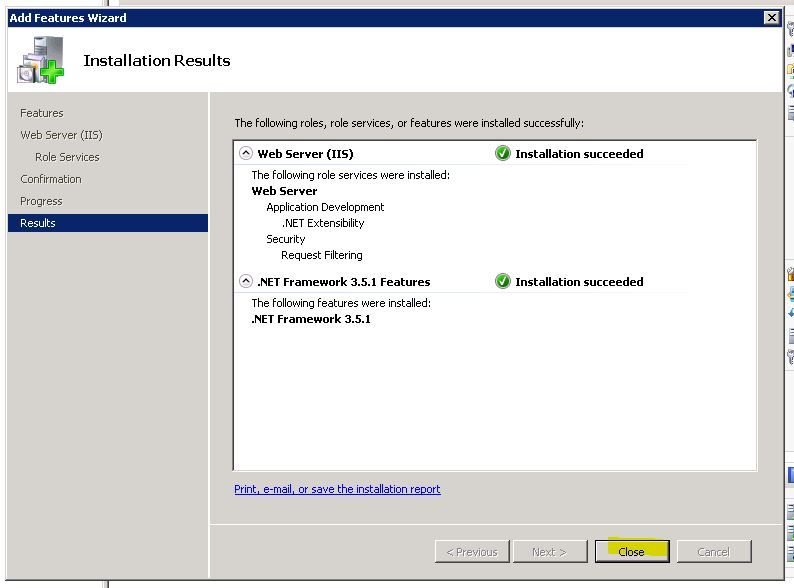The height and width of the screenshot is (588, 794).
Task: Select the Confirmation step in sidebar
Action: (x=51, y=179)
